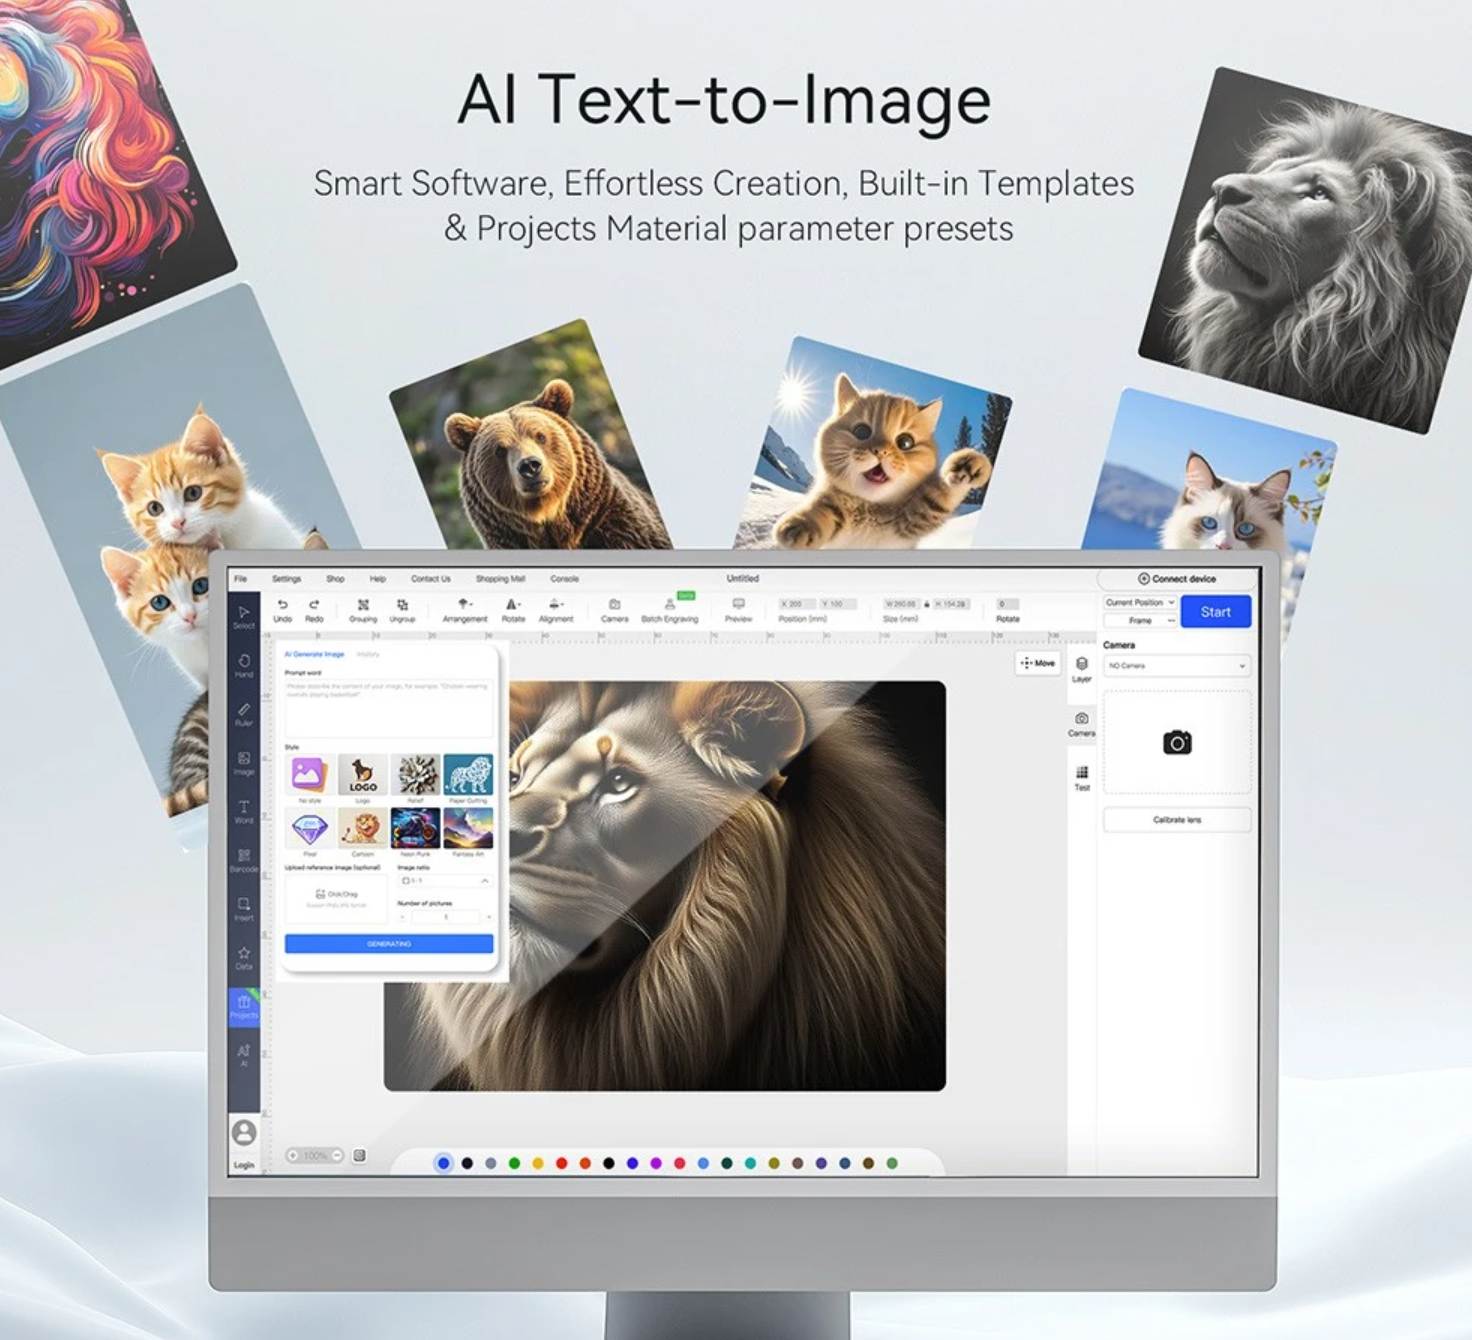
Task: Open the Test panel icon
Action: pyautogui.click(x=1081, y=776)
